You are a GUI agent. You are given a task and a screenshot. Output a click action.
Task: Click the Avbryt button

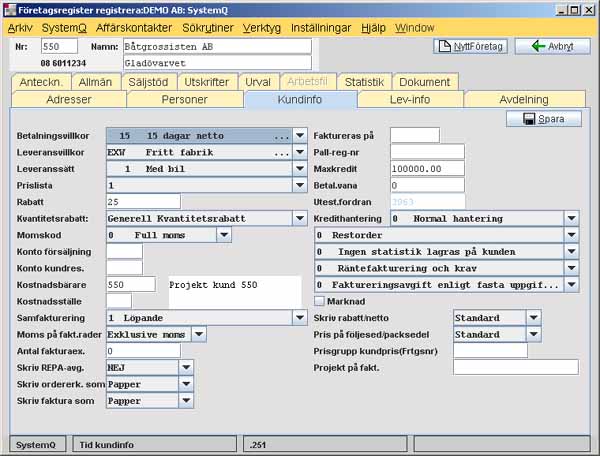(552, 46)
